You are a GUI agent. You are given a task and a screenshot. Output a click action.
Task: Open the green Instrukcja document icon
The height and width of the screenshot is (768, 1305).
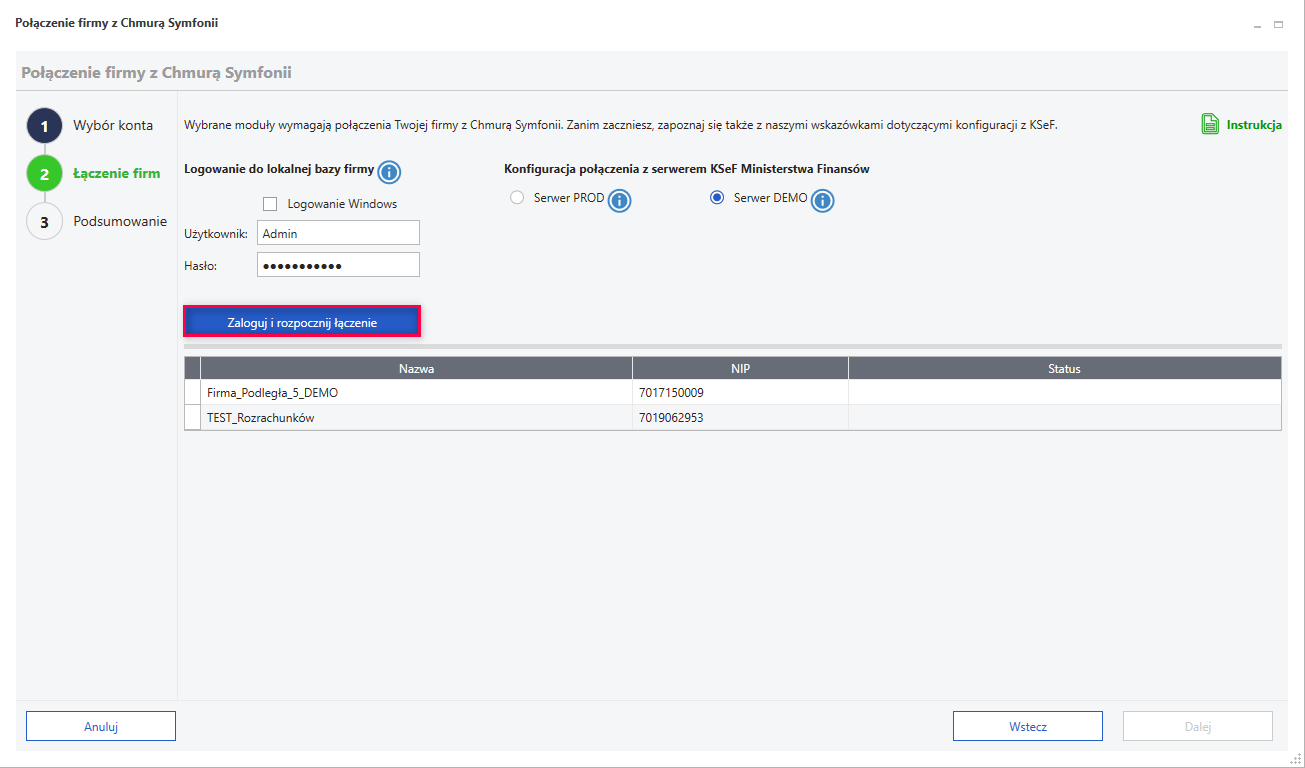tap(1210, 125)
